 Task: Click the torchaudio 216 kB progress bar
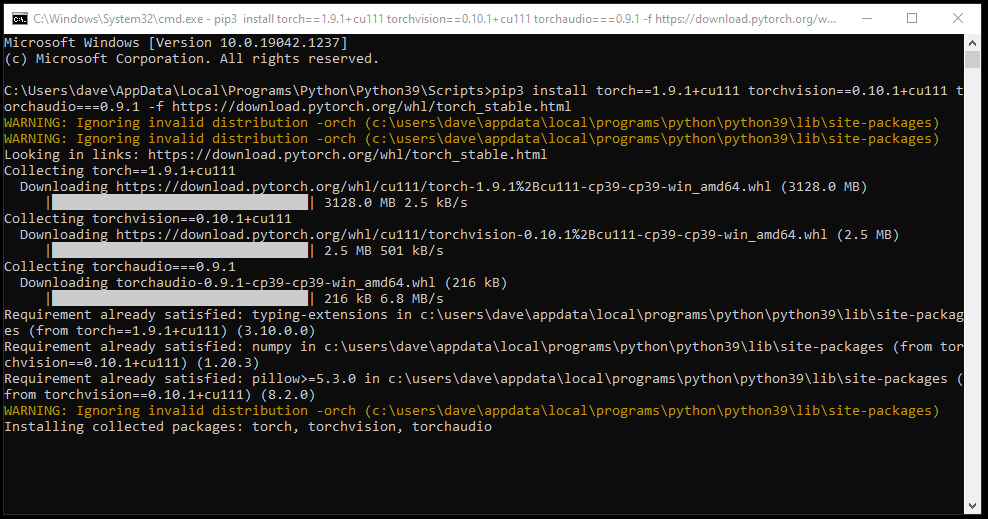[x=180, y=298]
